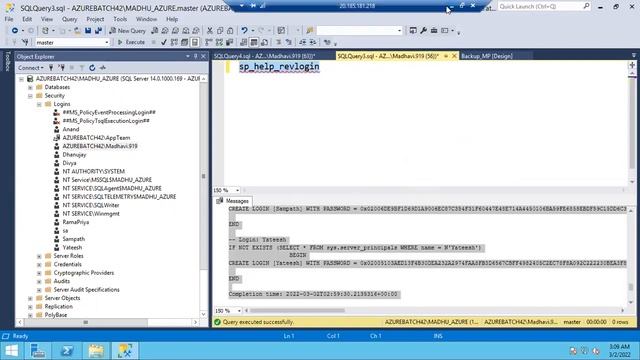Click the Paste clipboard icon

click(230, 31)
